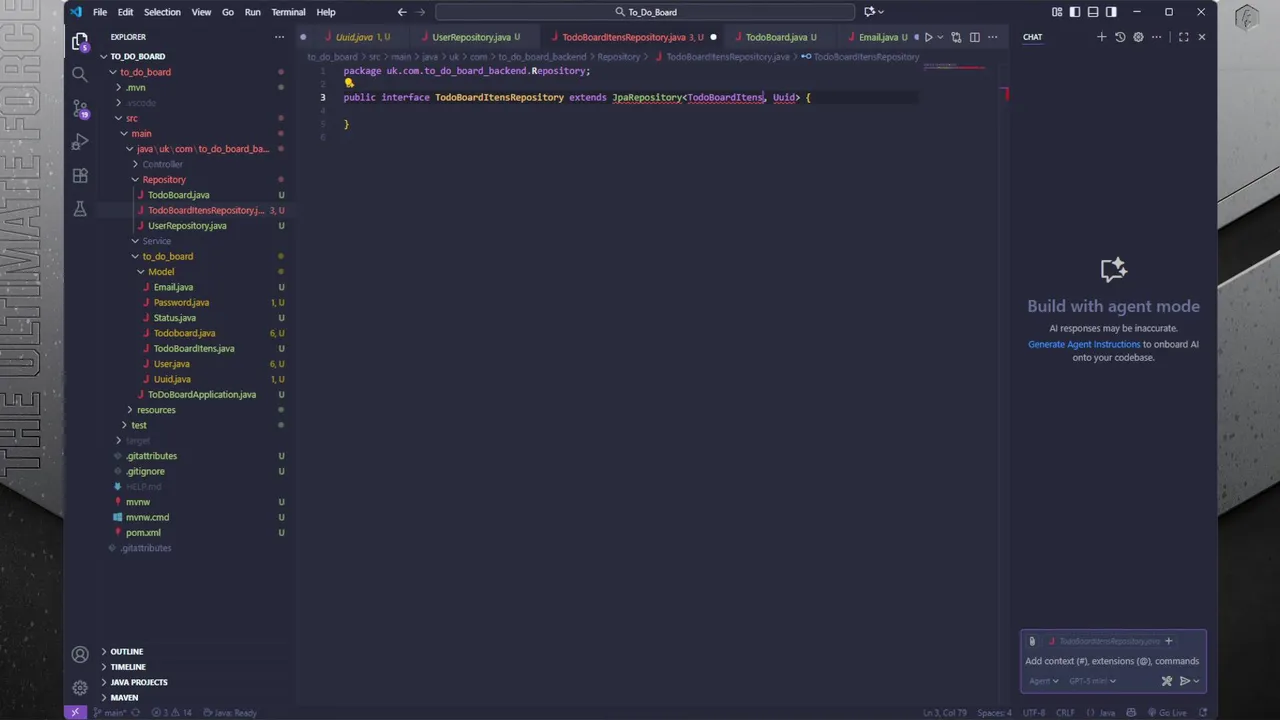The width and height of the screenshot is (1280, 720).
Task: Toggle the secondary side bar layout button
Action: coord(1111,12)
